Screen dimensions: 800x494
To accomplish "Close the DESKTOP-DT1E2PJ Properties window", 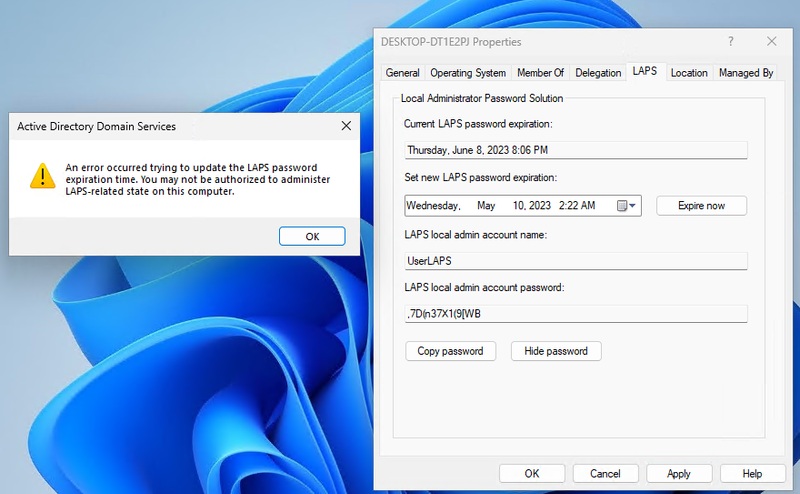I will click(771, 41).
